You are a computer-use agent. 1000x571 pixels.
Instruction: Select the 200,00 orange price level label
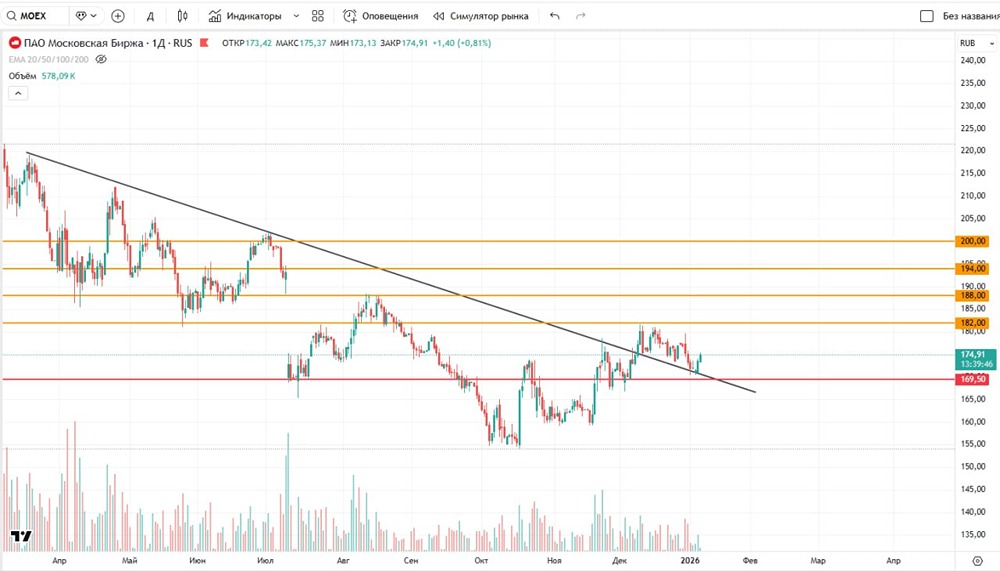(x=973, y=241)
